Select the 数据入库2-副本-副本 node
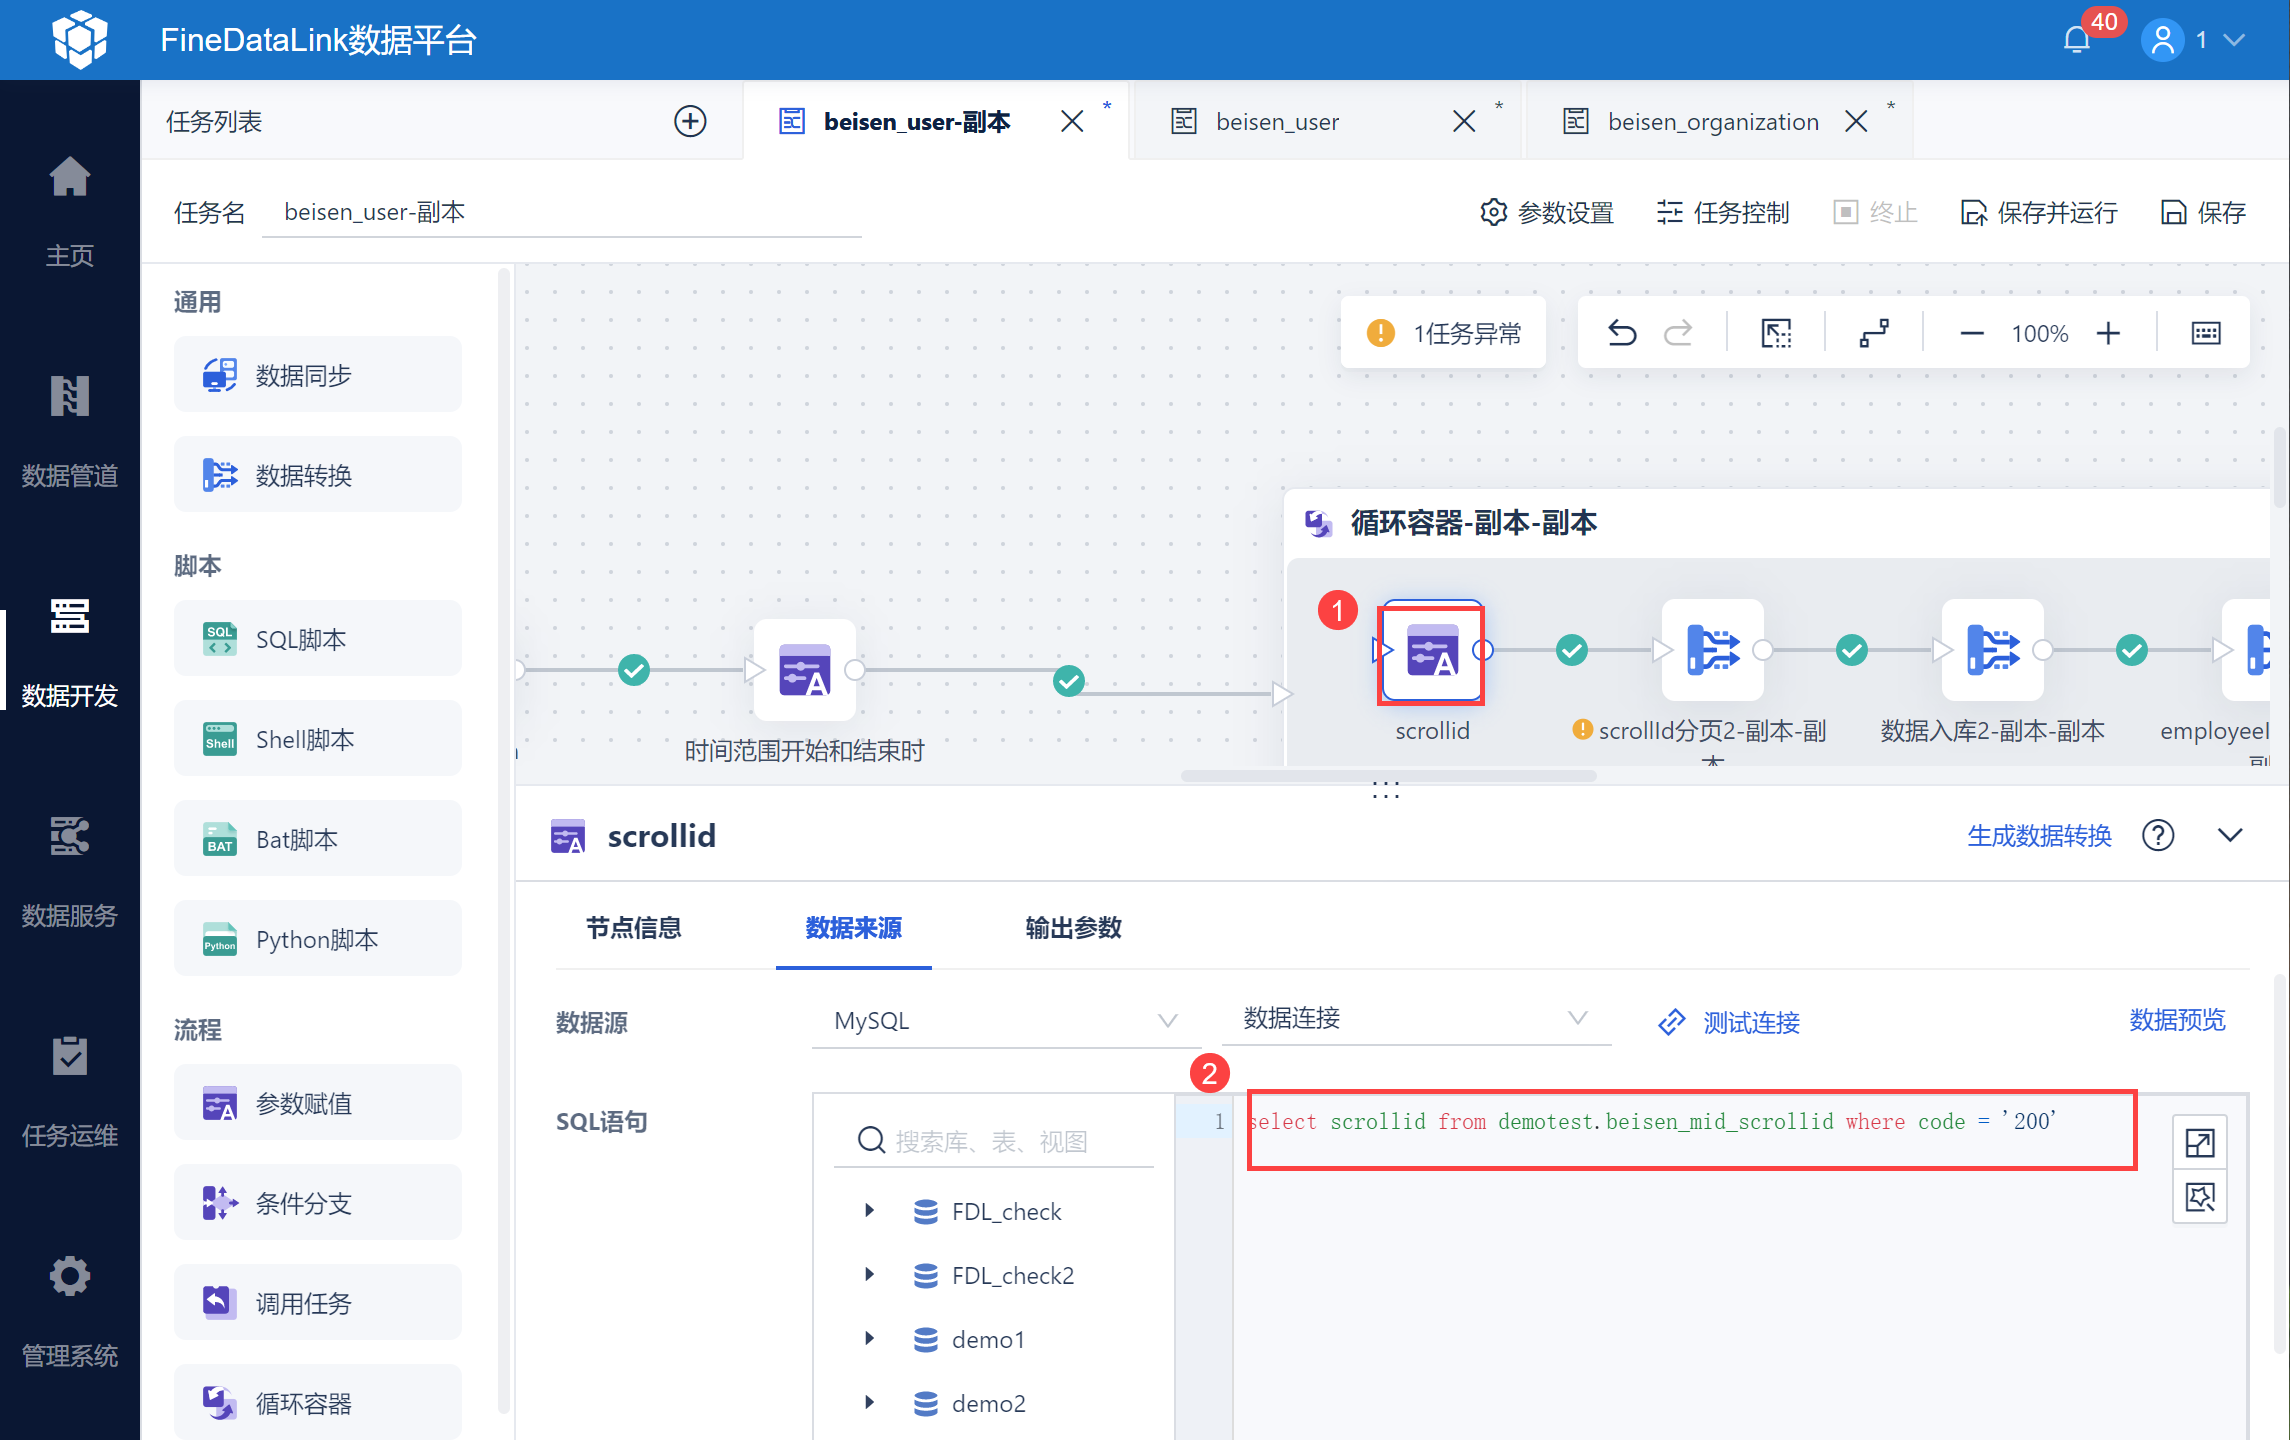 (1992, 651)
